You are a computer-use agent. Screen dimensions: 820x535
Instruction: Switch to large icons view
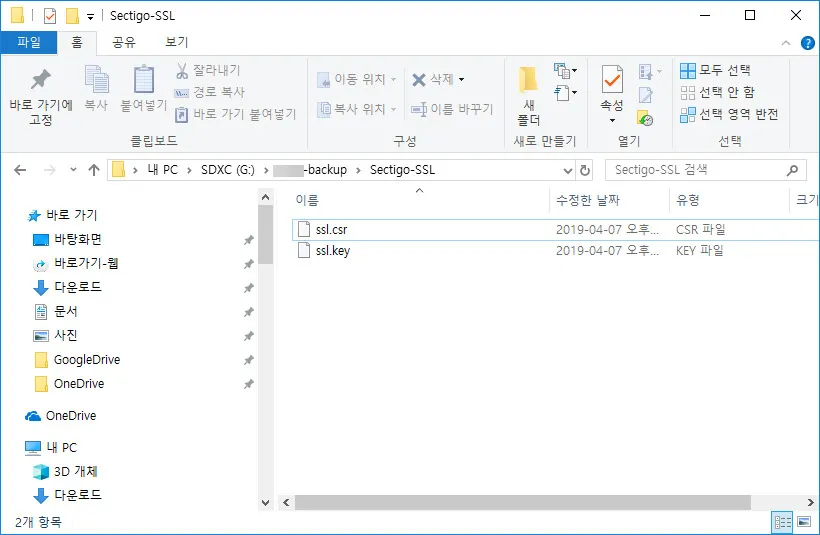pyautogui.click(x=803, y=522)
